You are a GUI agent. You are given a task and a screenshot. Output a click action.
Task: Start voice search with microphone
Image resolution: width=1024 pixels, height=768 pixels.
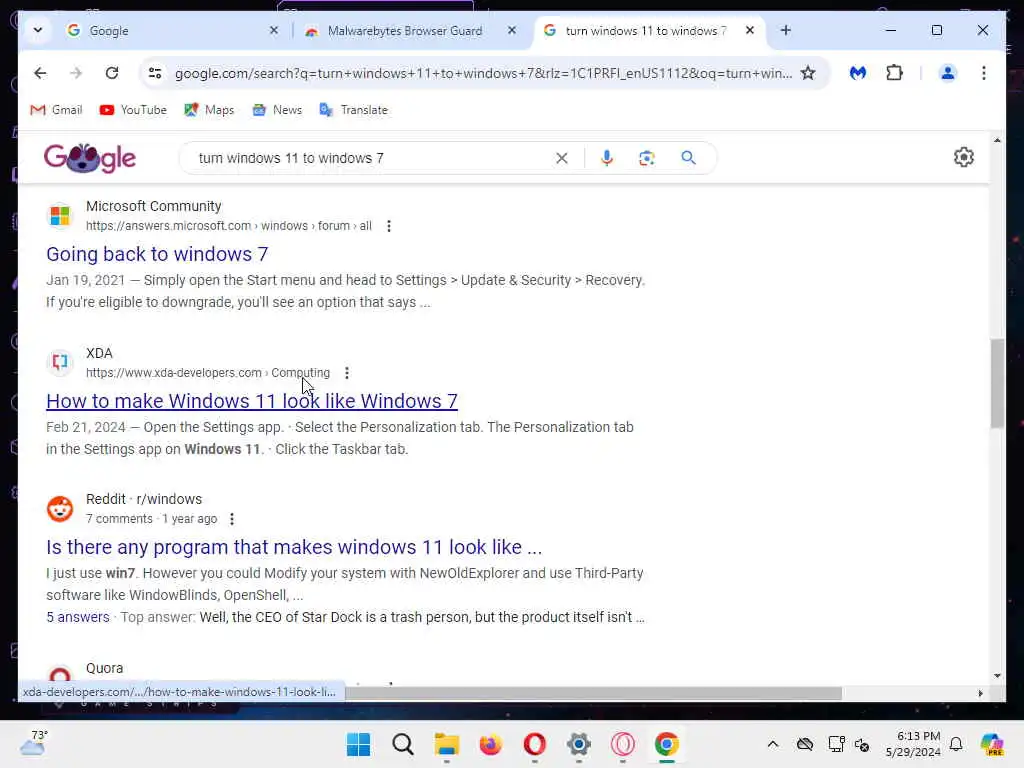click(x=607, y=158)
